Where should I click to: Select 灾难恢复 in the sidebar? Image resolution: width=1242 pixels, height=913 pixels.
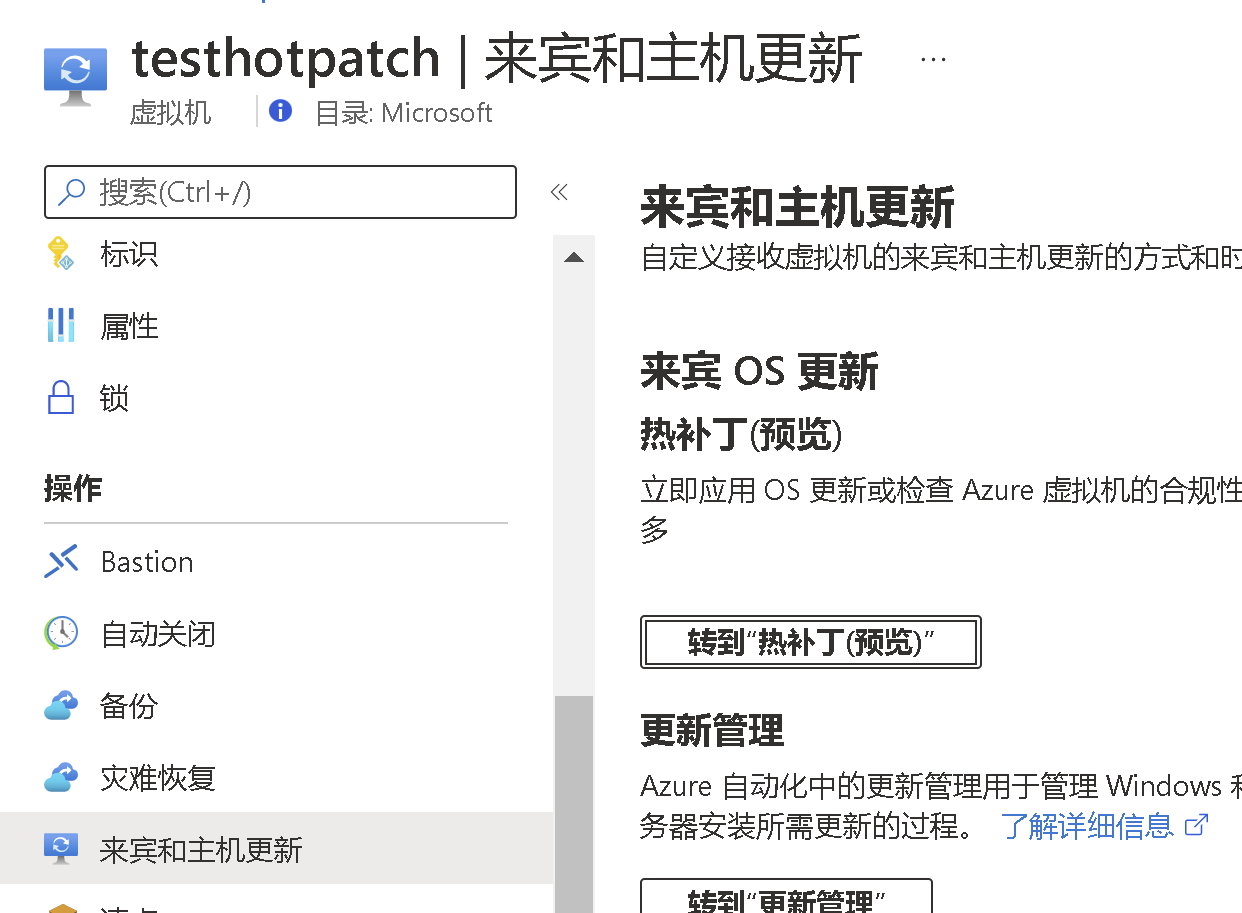pos(158,778)
